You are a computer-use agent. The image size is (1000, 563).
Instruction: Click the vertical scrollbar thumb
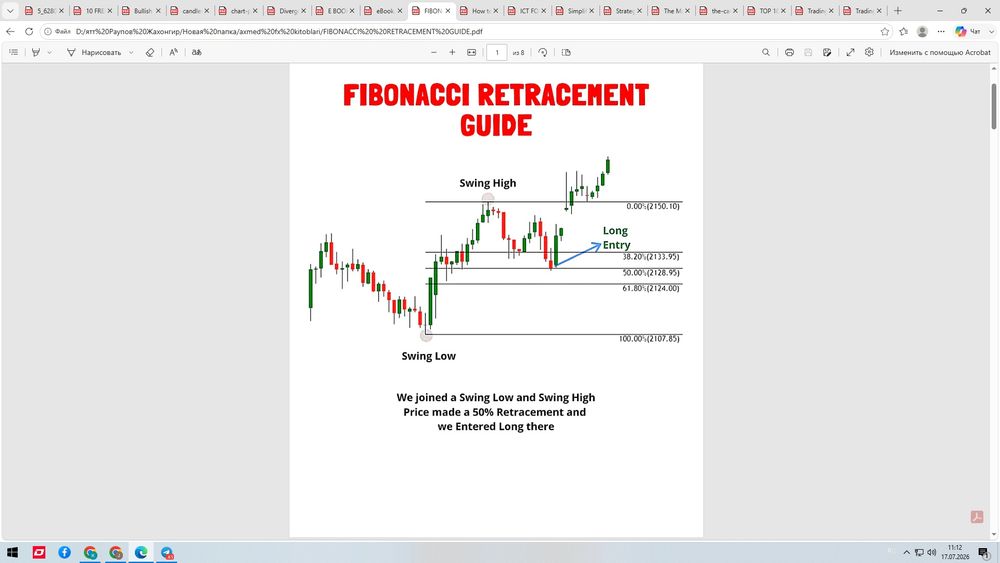tap(994, 106)
